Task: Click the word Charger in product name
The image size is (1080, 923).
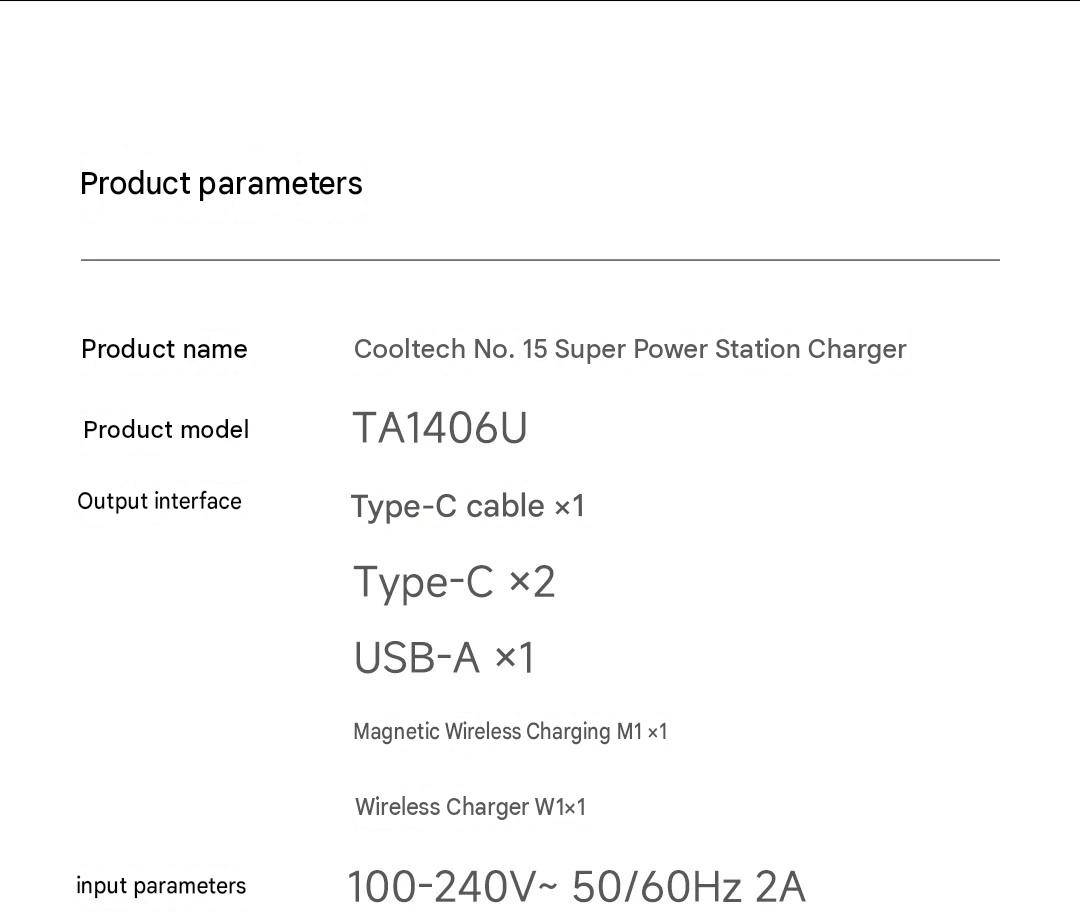Action: click(857, 349)
